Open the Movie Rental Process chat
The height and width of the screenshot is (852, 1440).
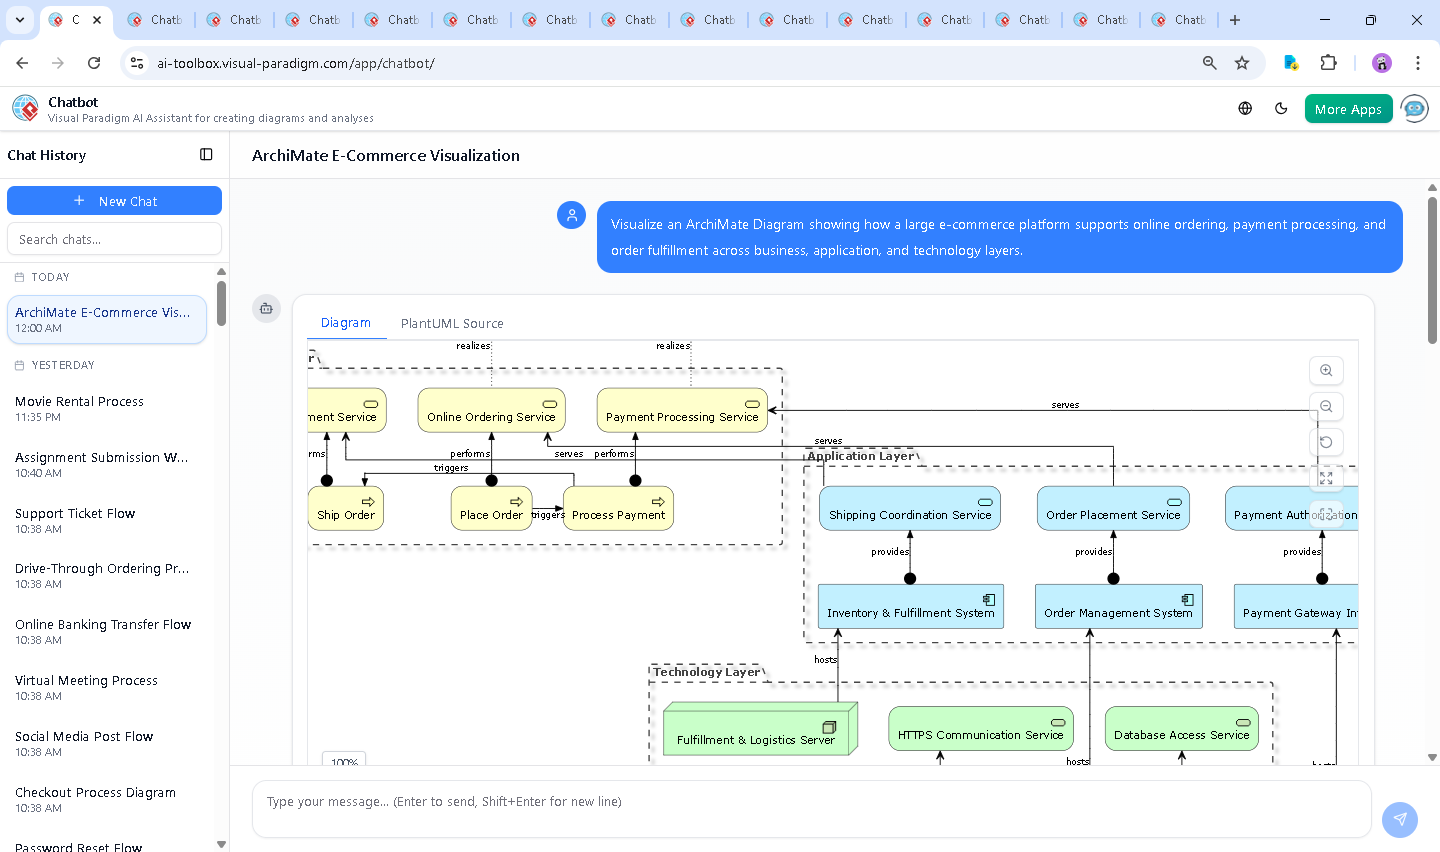[80, 408]
